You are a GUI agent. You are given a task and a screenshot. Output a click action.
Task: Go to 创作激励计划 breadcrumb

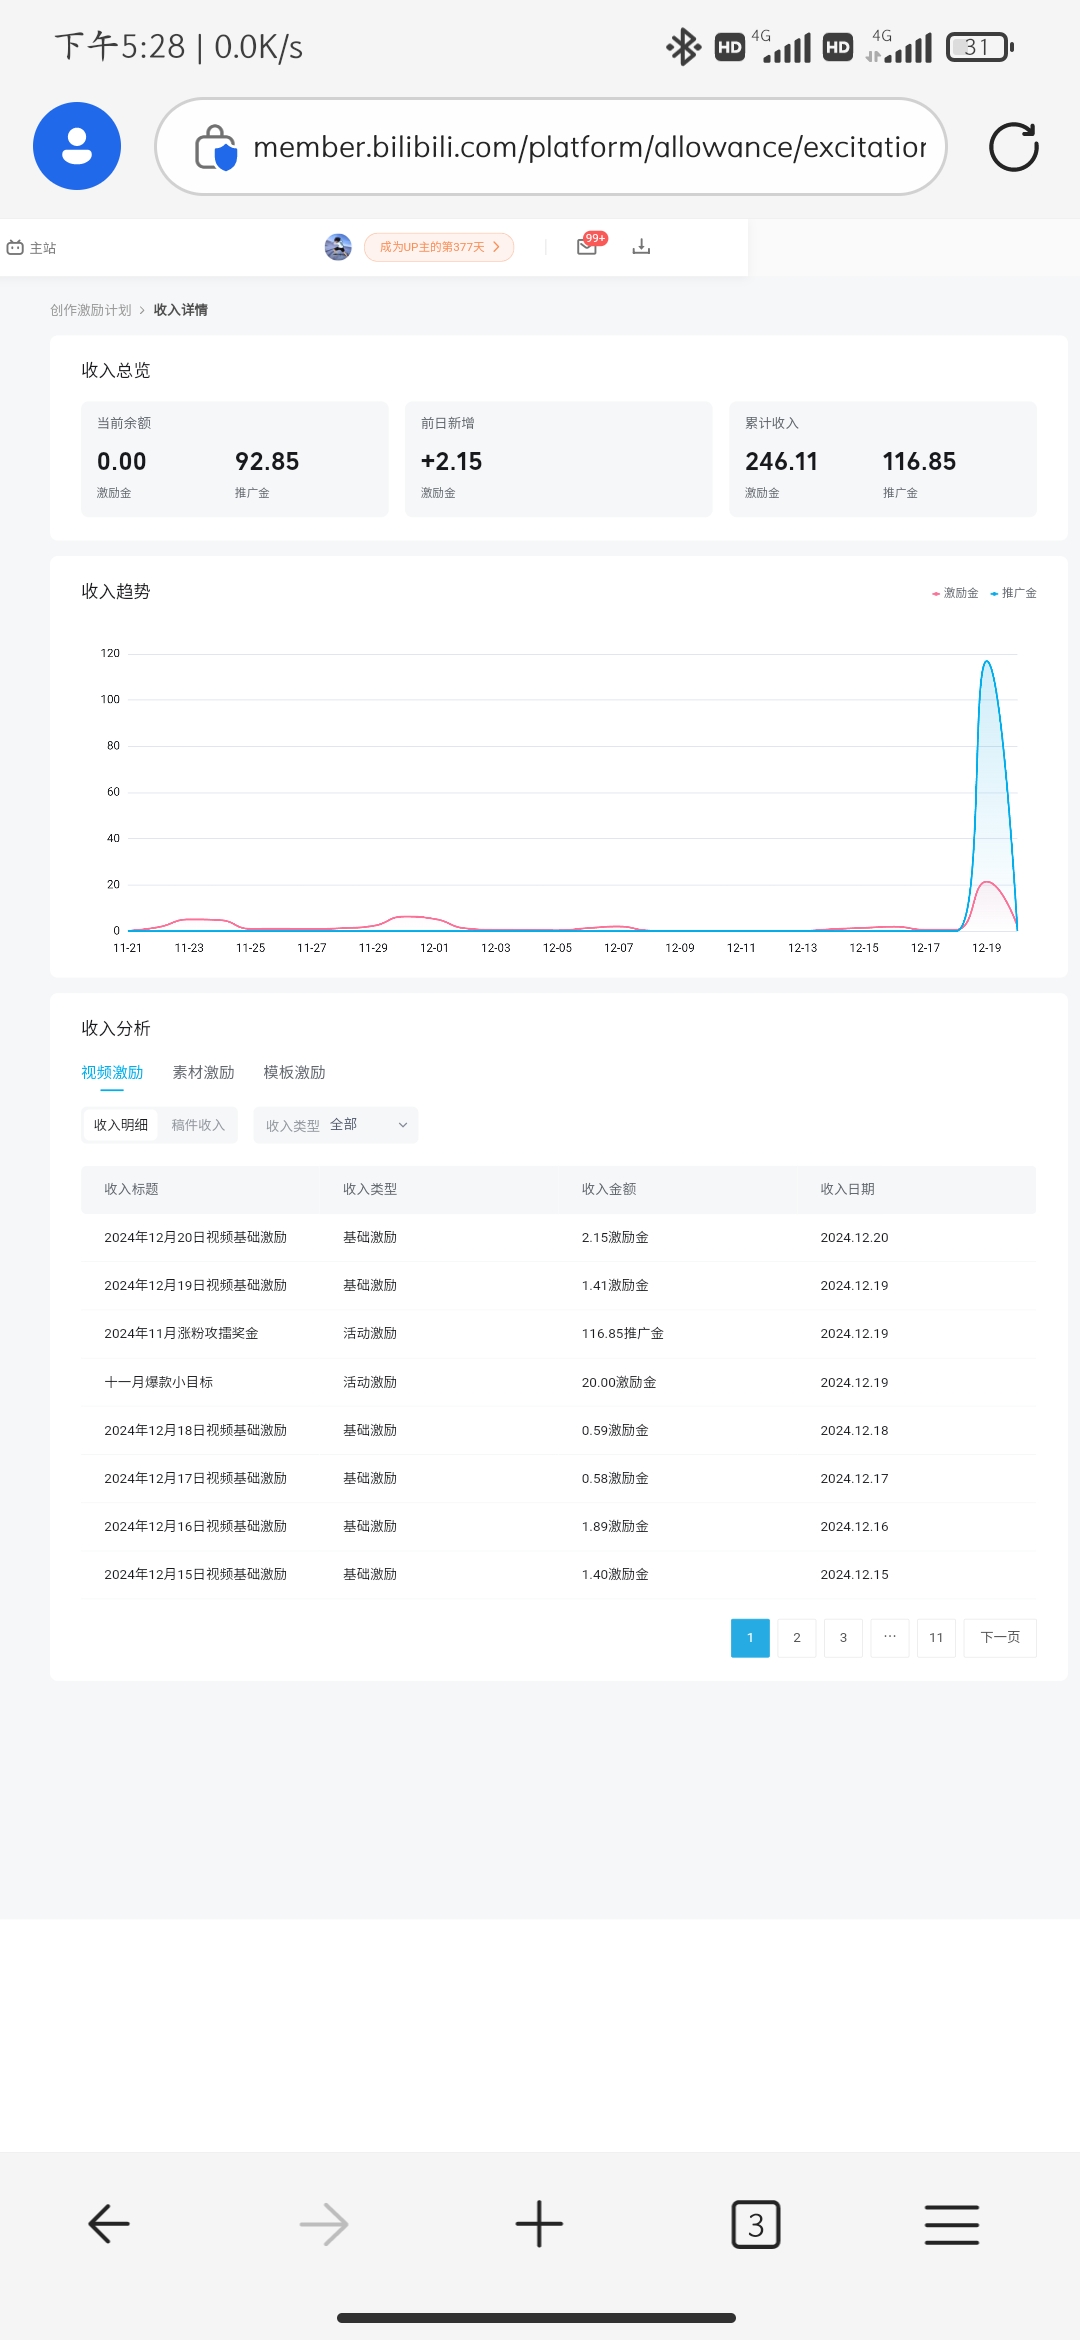(91, 310)
